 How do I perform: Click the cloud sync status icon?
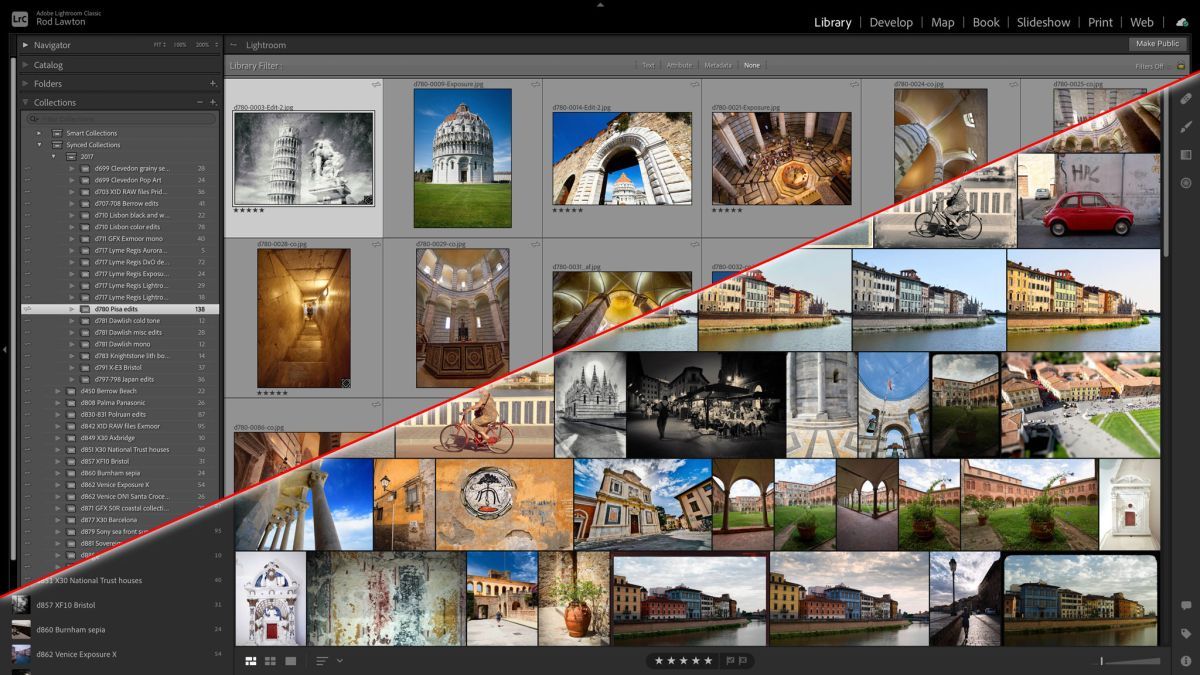tap(1181, 22)
